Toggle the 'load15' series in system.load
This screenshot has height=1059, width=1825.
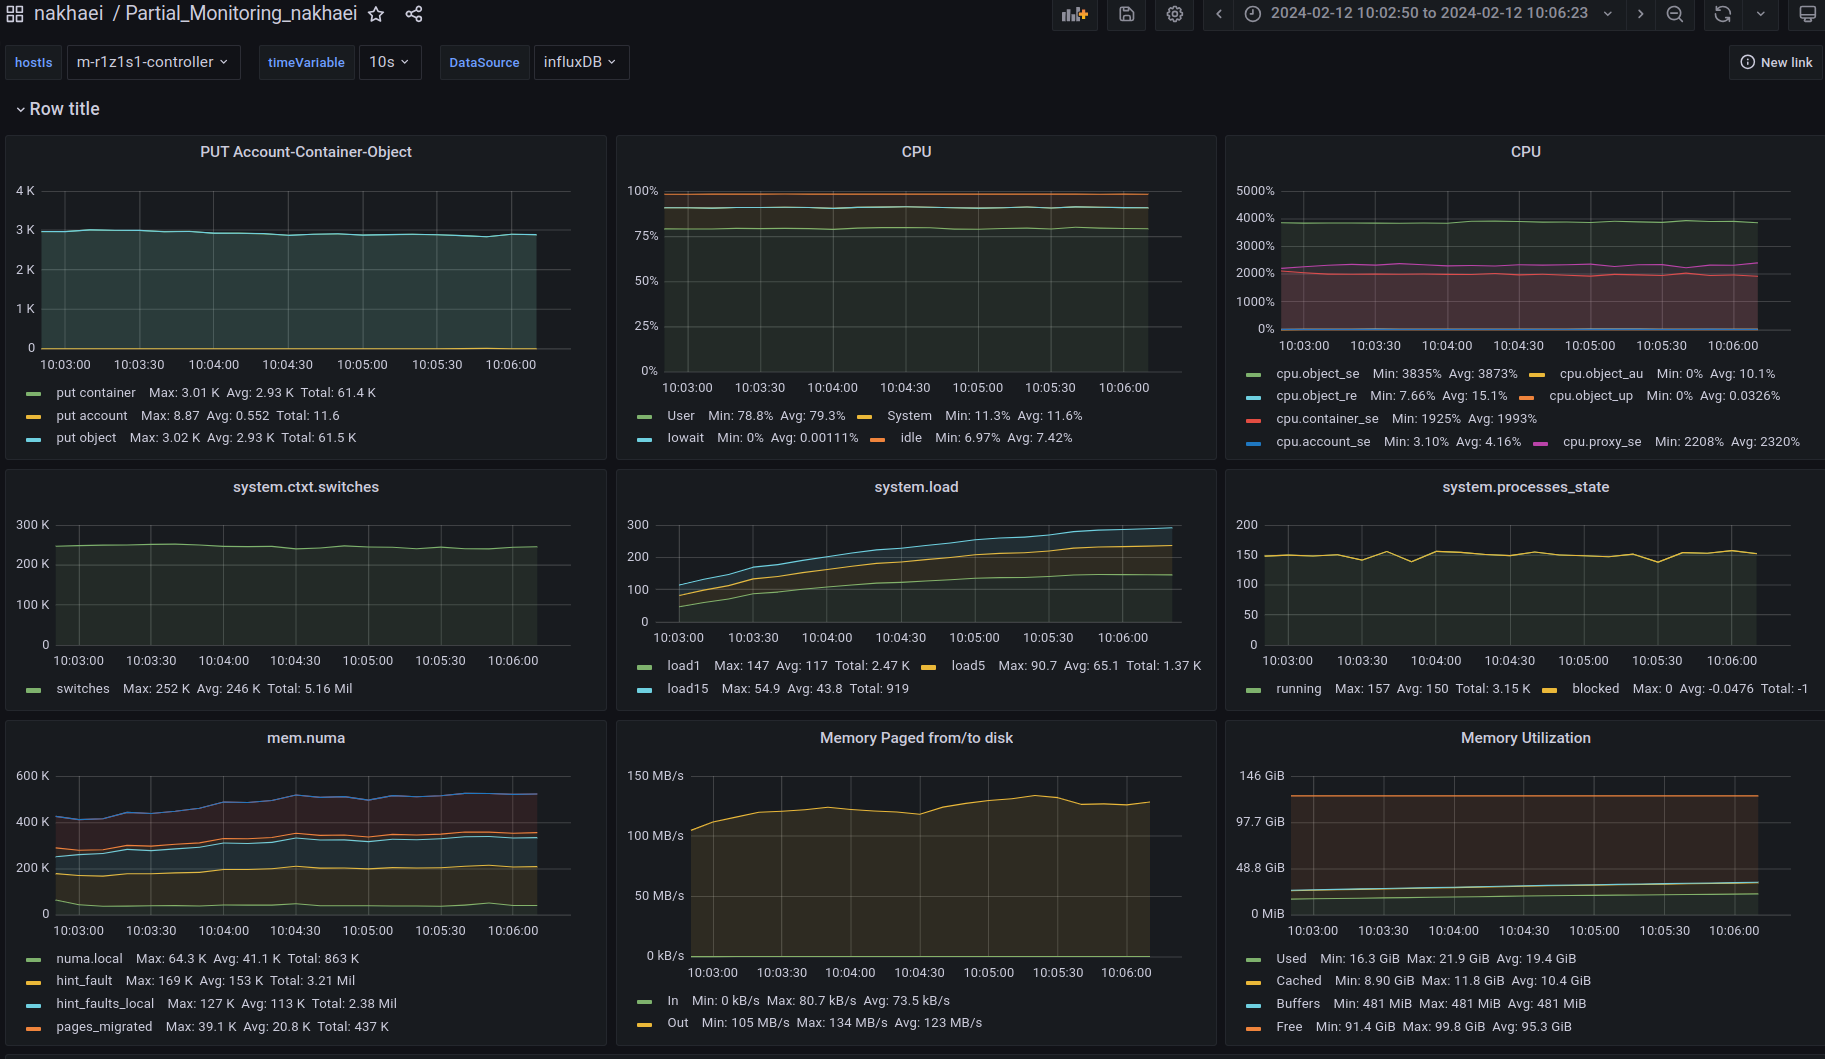click(x=687, y=689)
